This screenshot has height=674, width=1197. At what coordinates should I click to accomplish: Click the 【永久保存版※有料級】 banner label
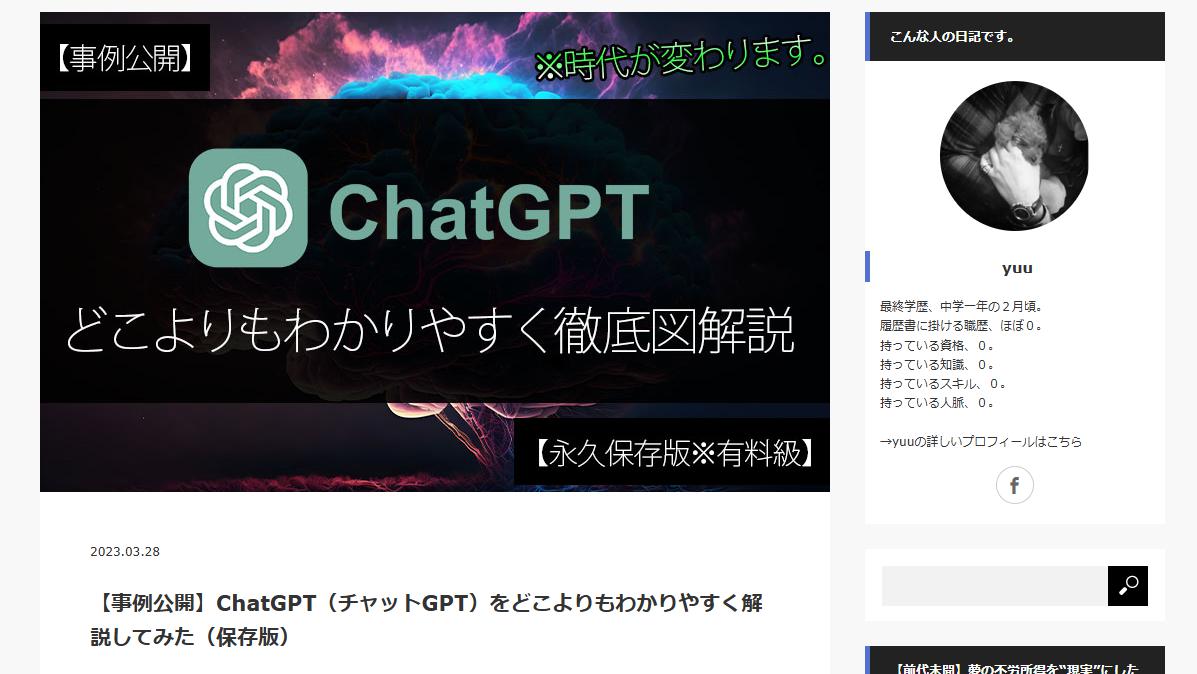(x=671, y=453)
